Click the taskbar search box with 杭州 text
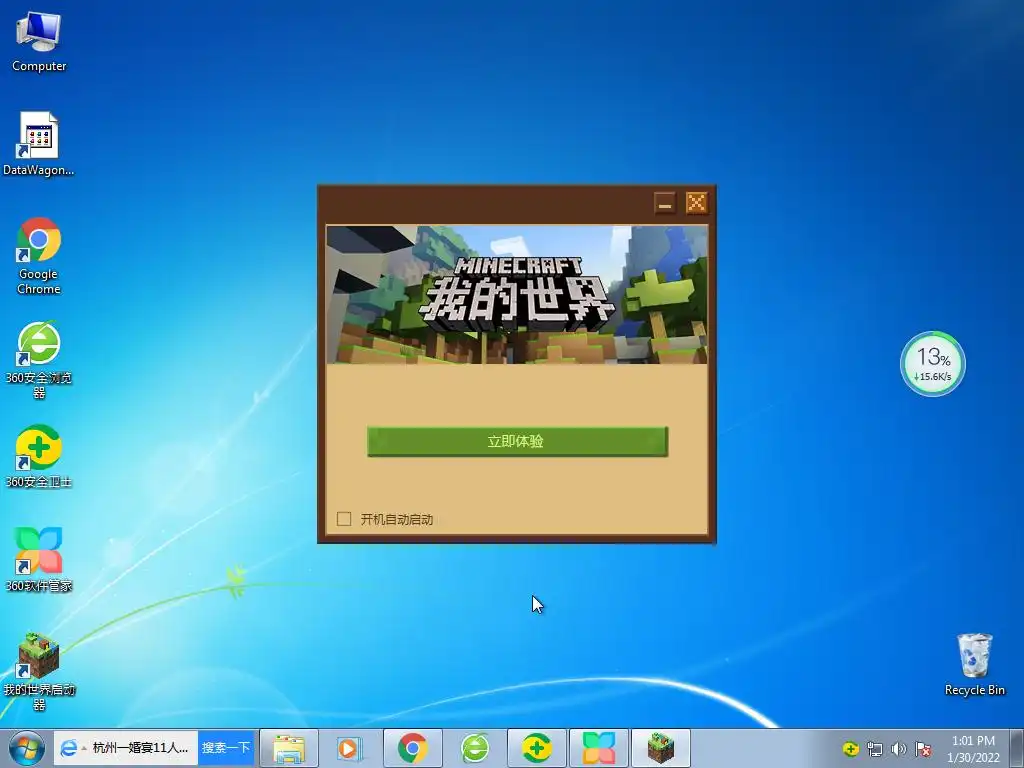1024x768 pixels. click(x=126, y=748)
